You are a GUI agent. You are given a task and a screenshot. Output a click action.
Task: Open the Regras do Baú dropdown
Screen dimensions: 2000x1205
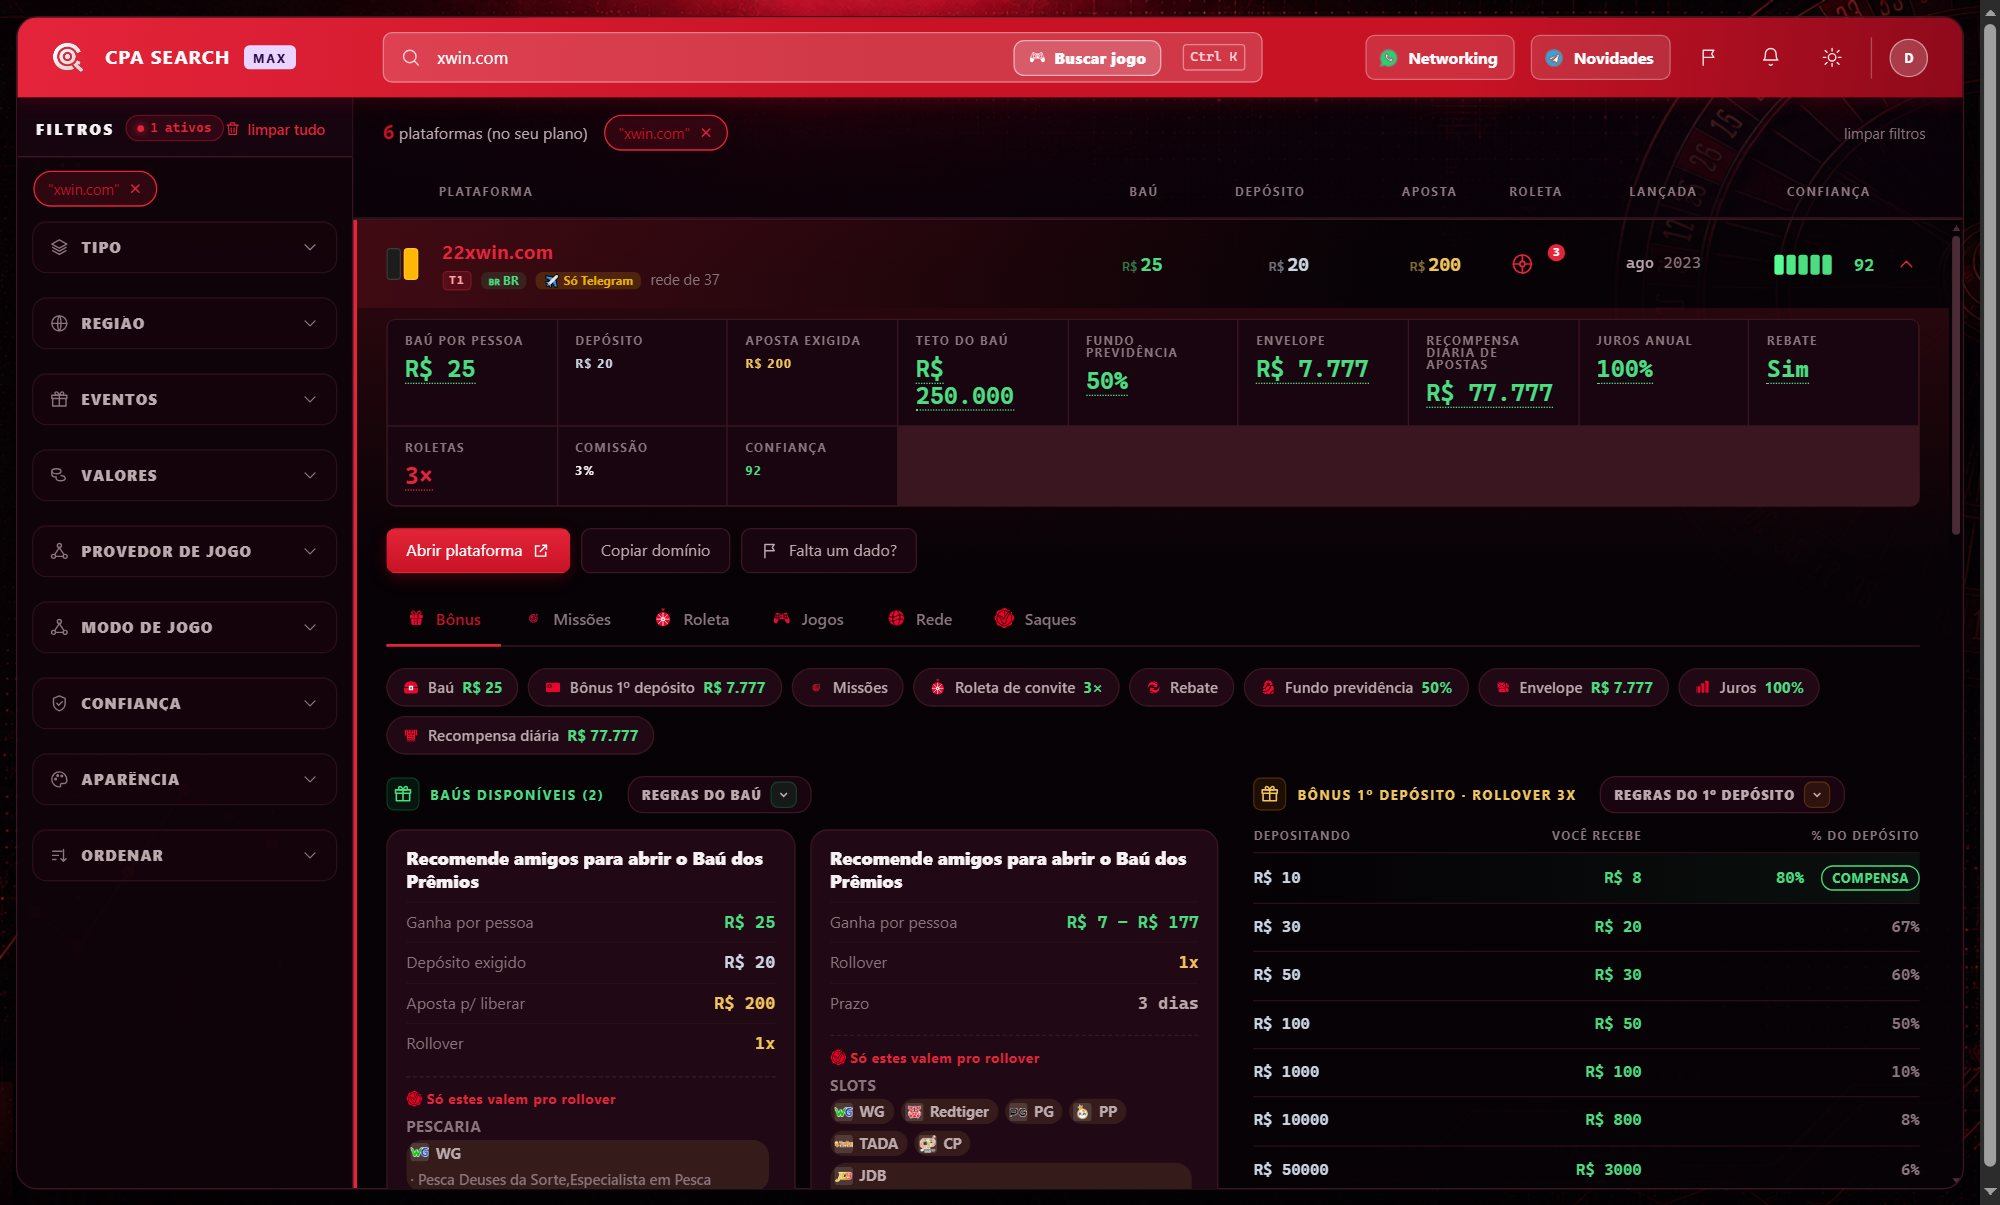click(x=718, y=794)
